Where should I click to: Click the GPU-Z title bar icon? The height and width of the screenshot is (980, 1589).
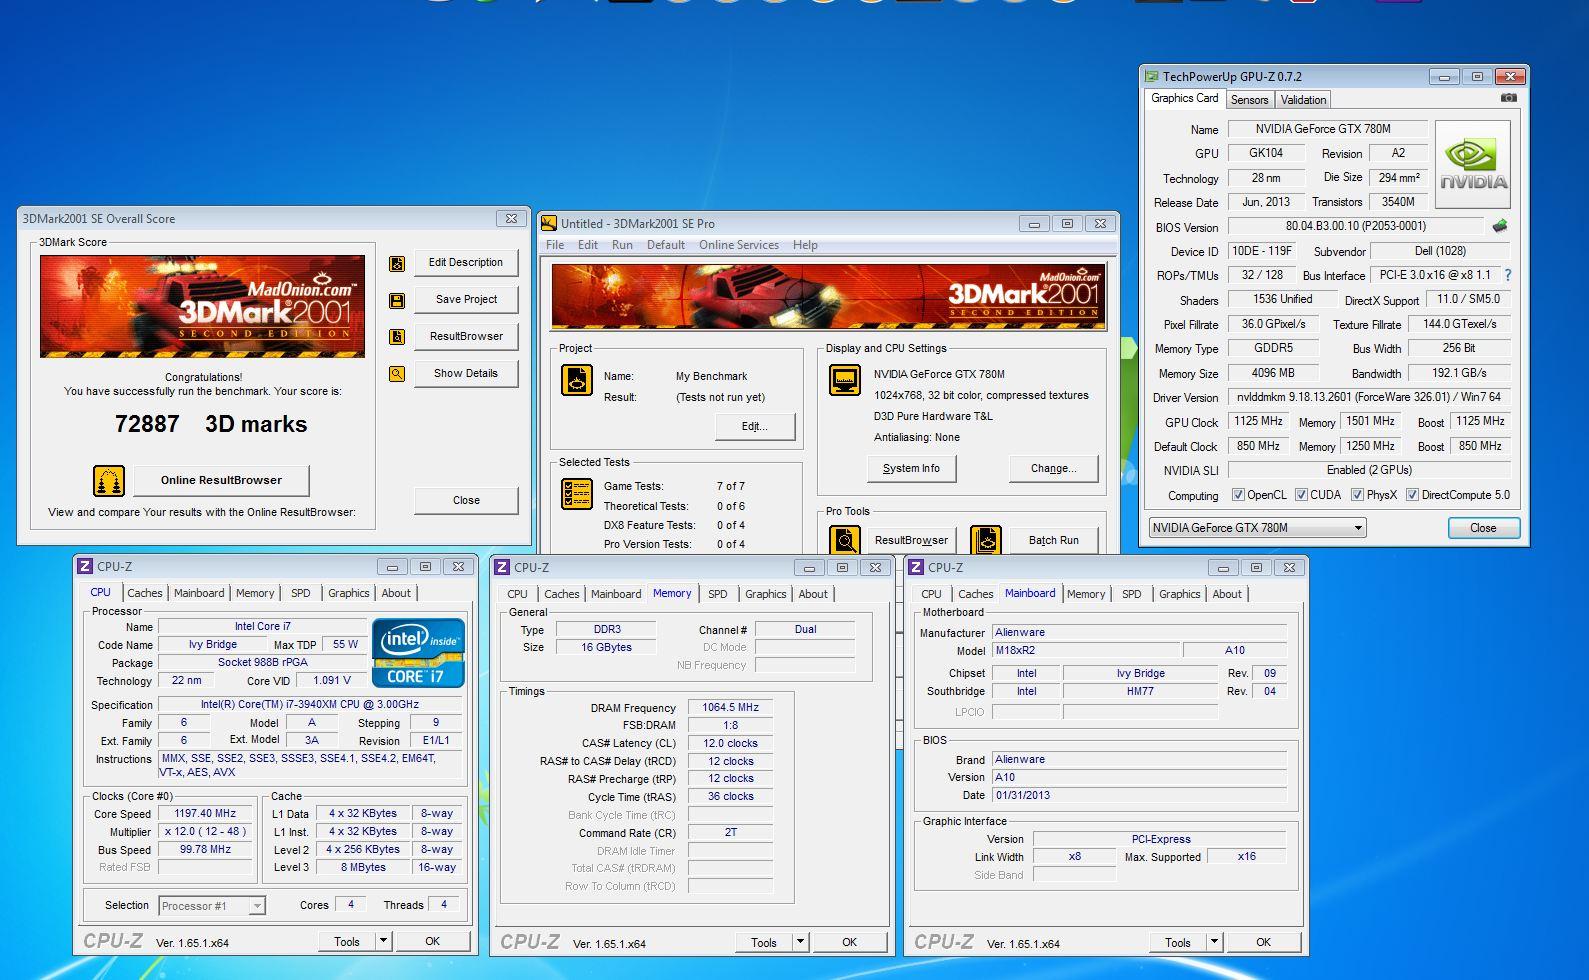(x=1152, y=76)
